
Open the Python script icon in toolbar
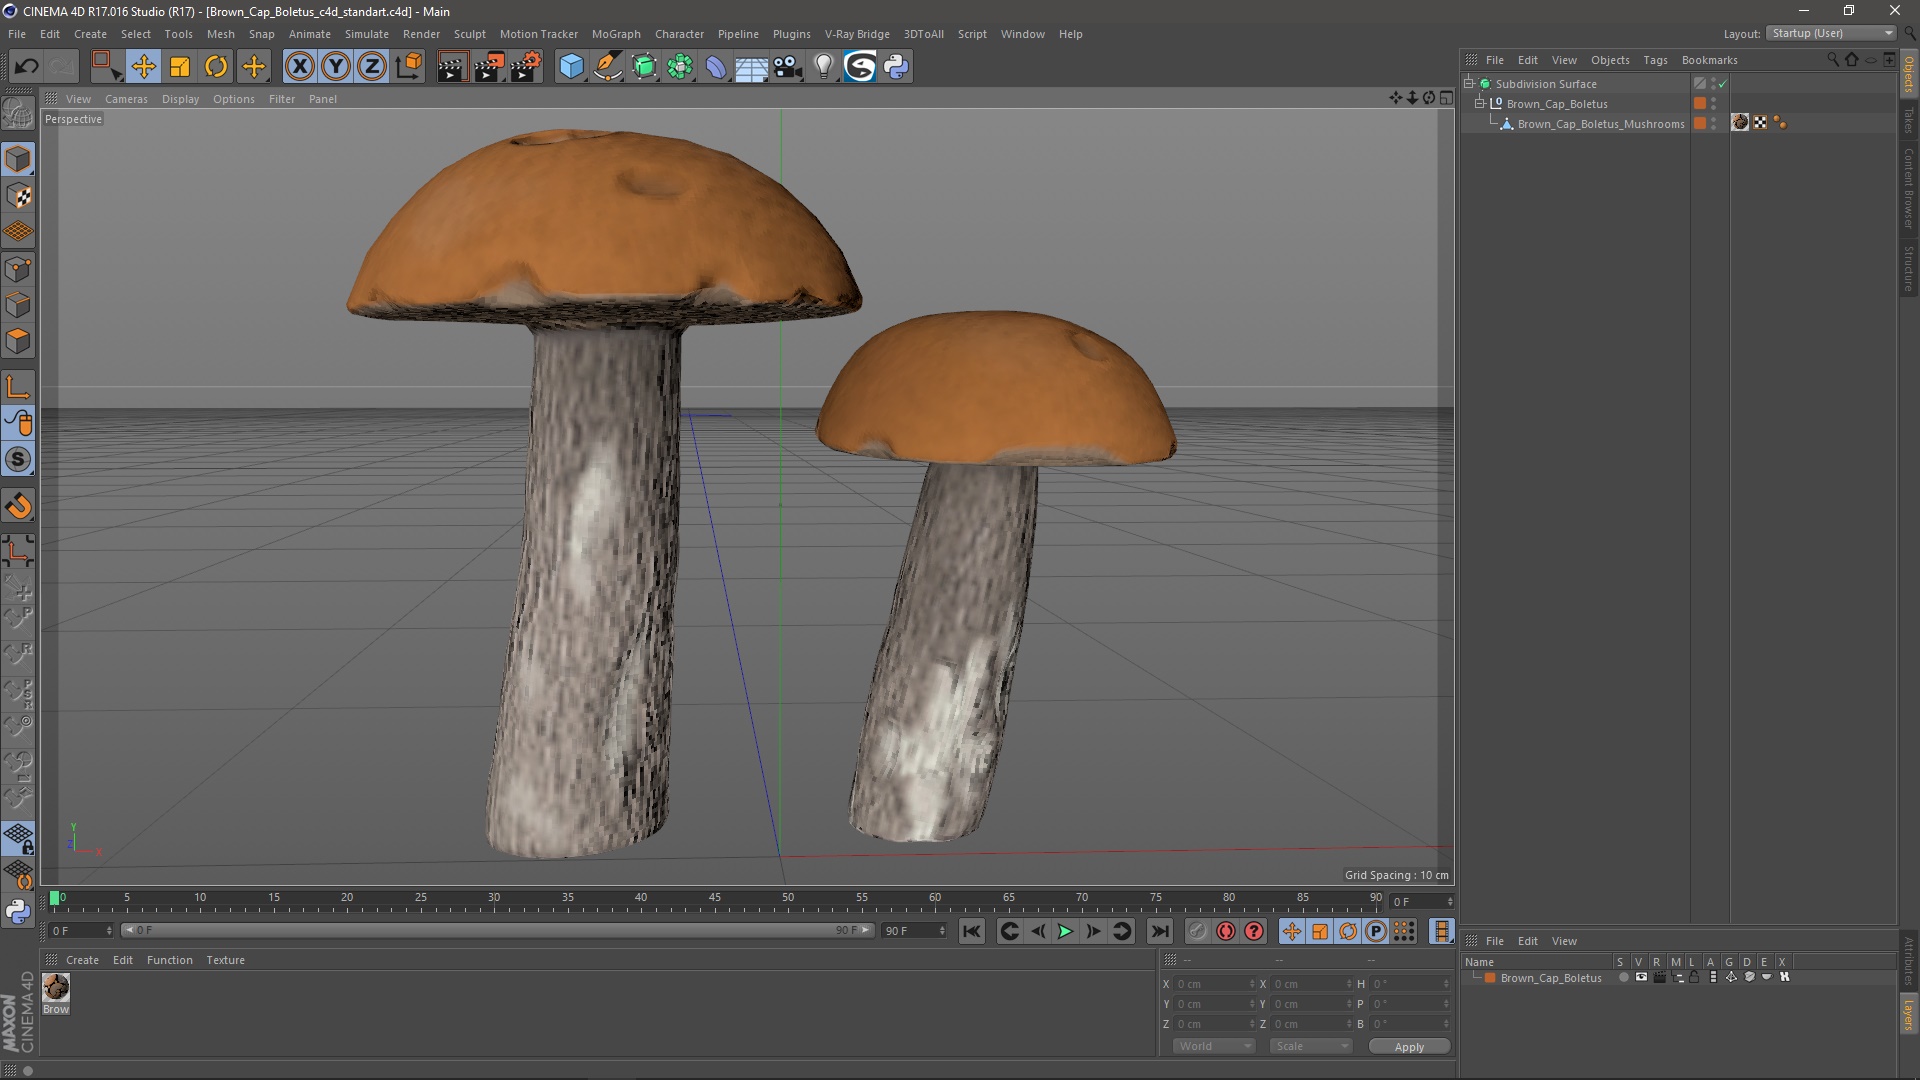(897, 67)
